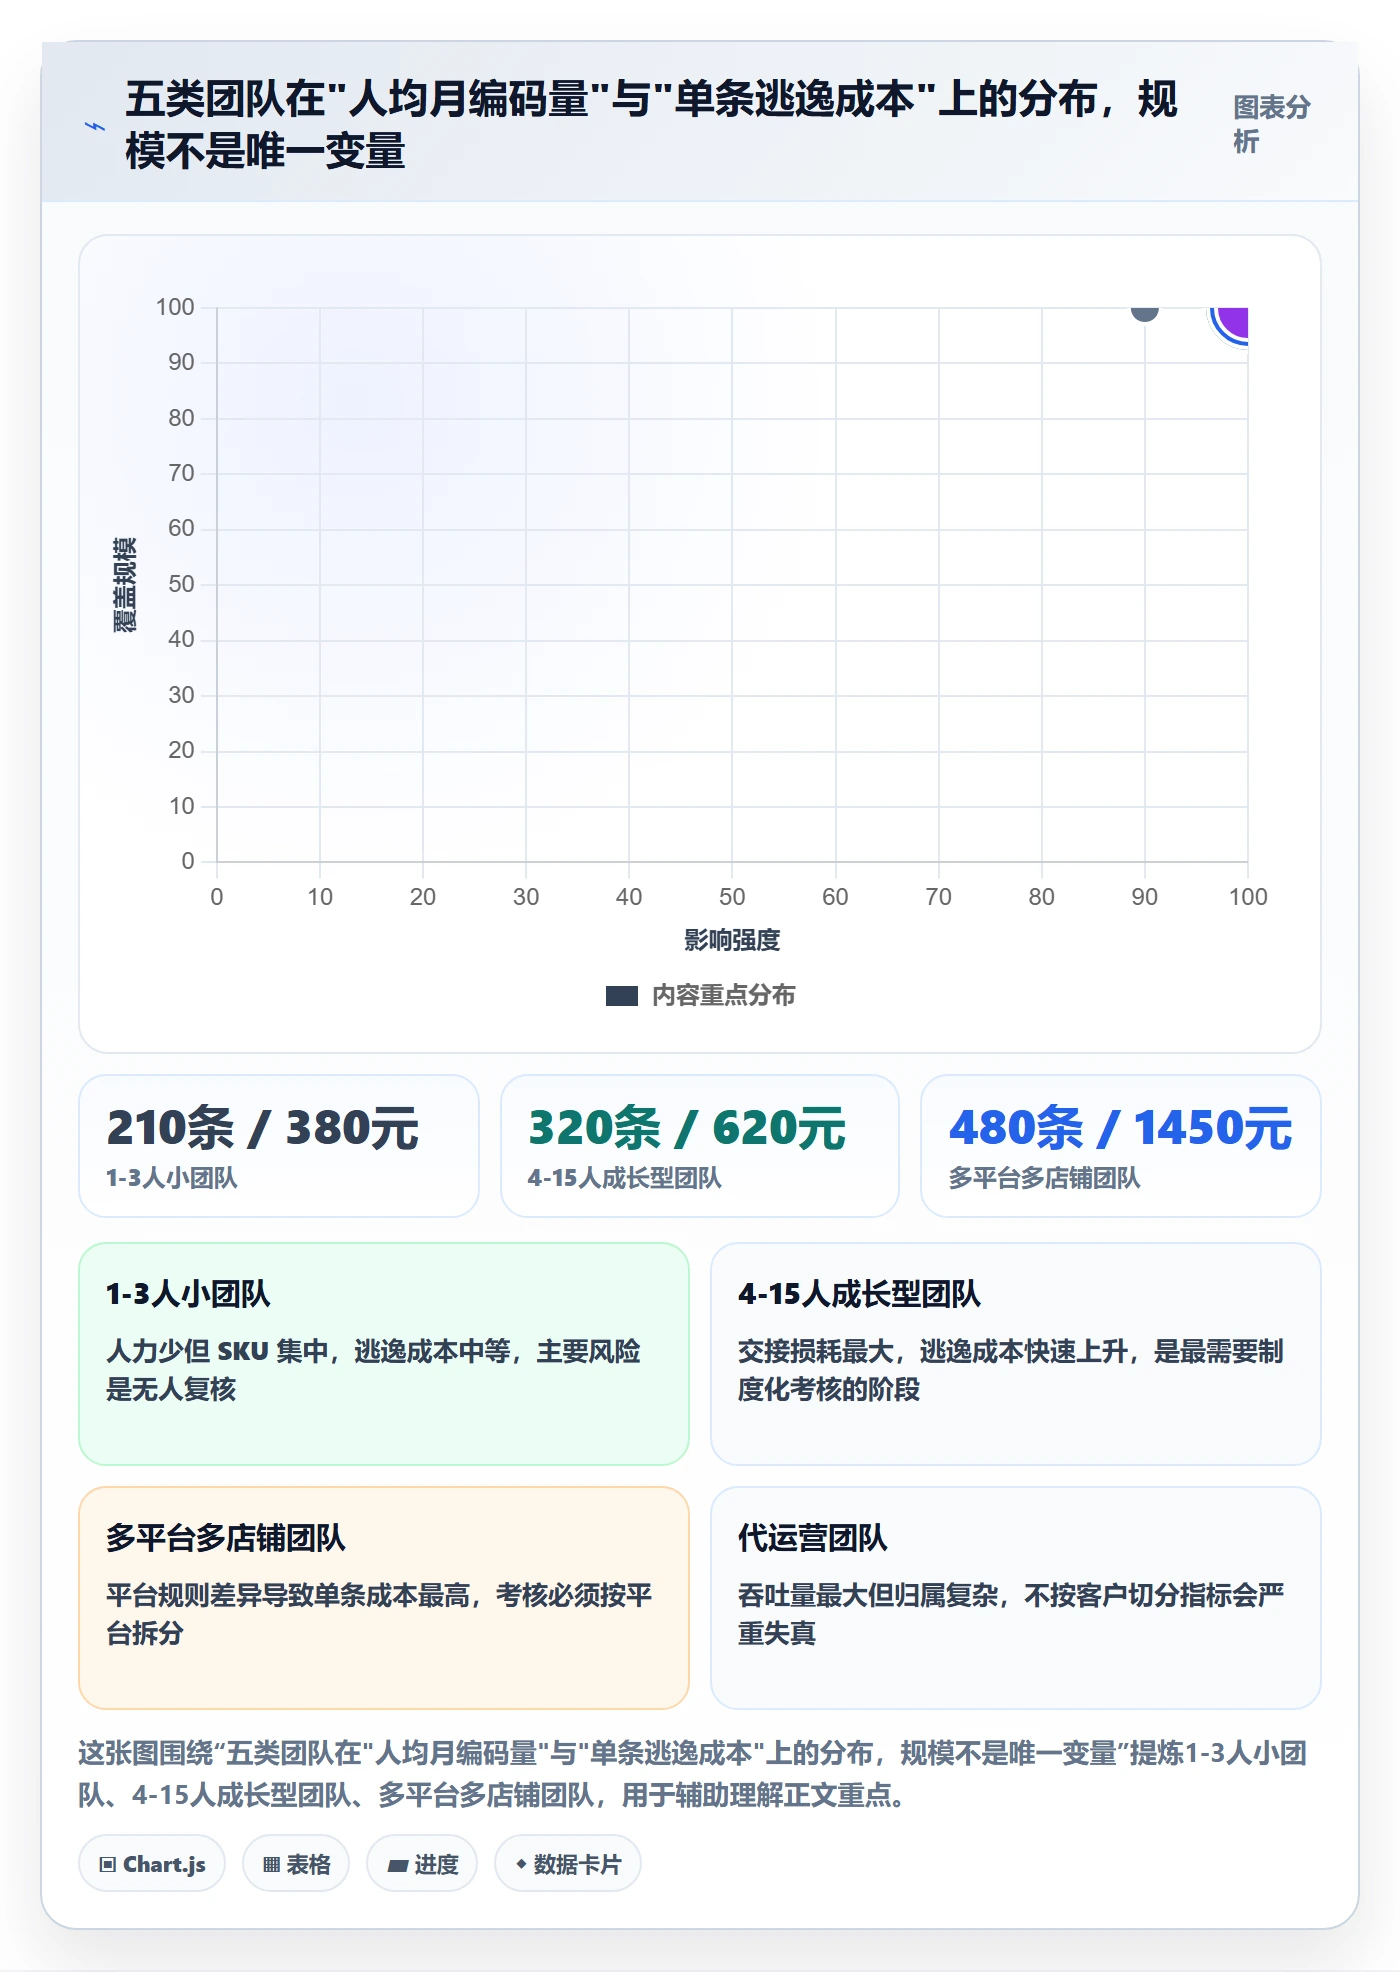Select the 480条 / 1450元 stat value
The image size is (1400, 1972).
click(1121, 1128)
